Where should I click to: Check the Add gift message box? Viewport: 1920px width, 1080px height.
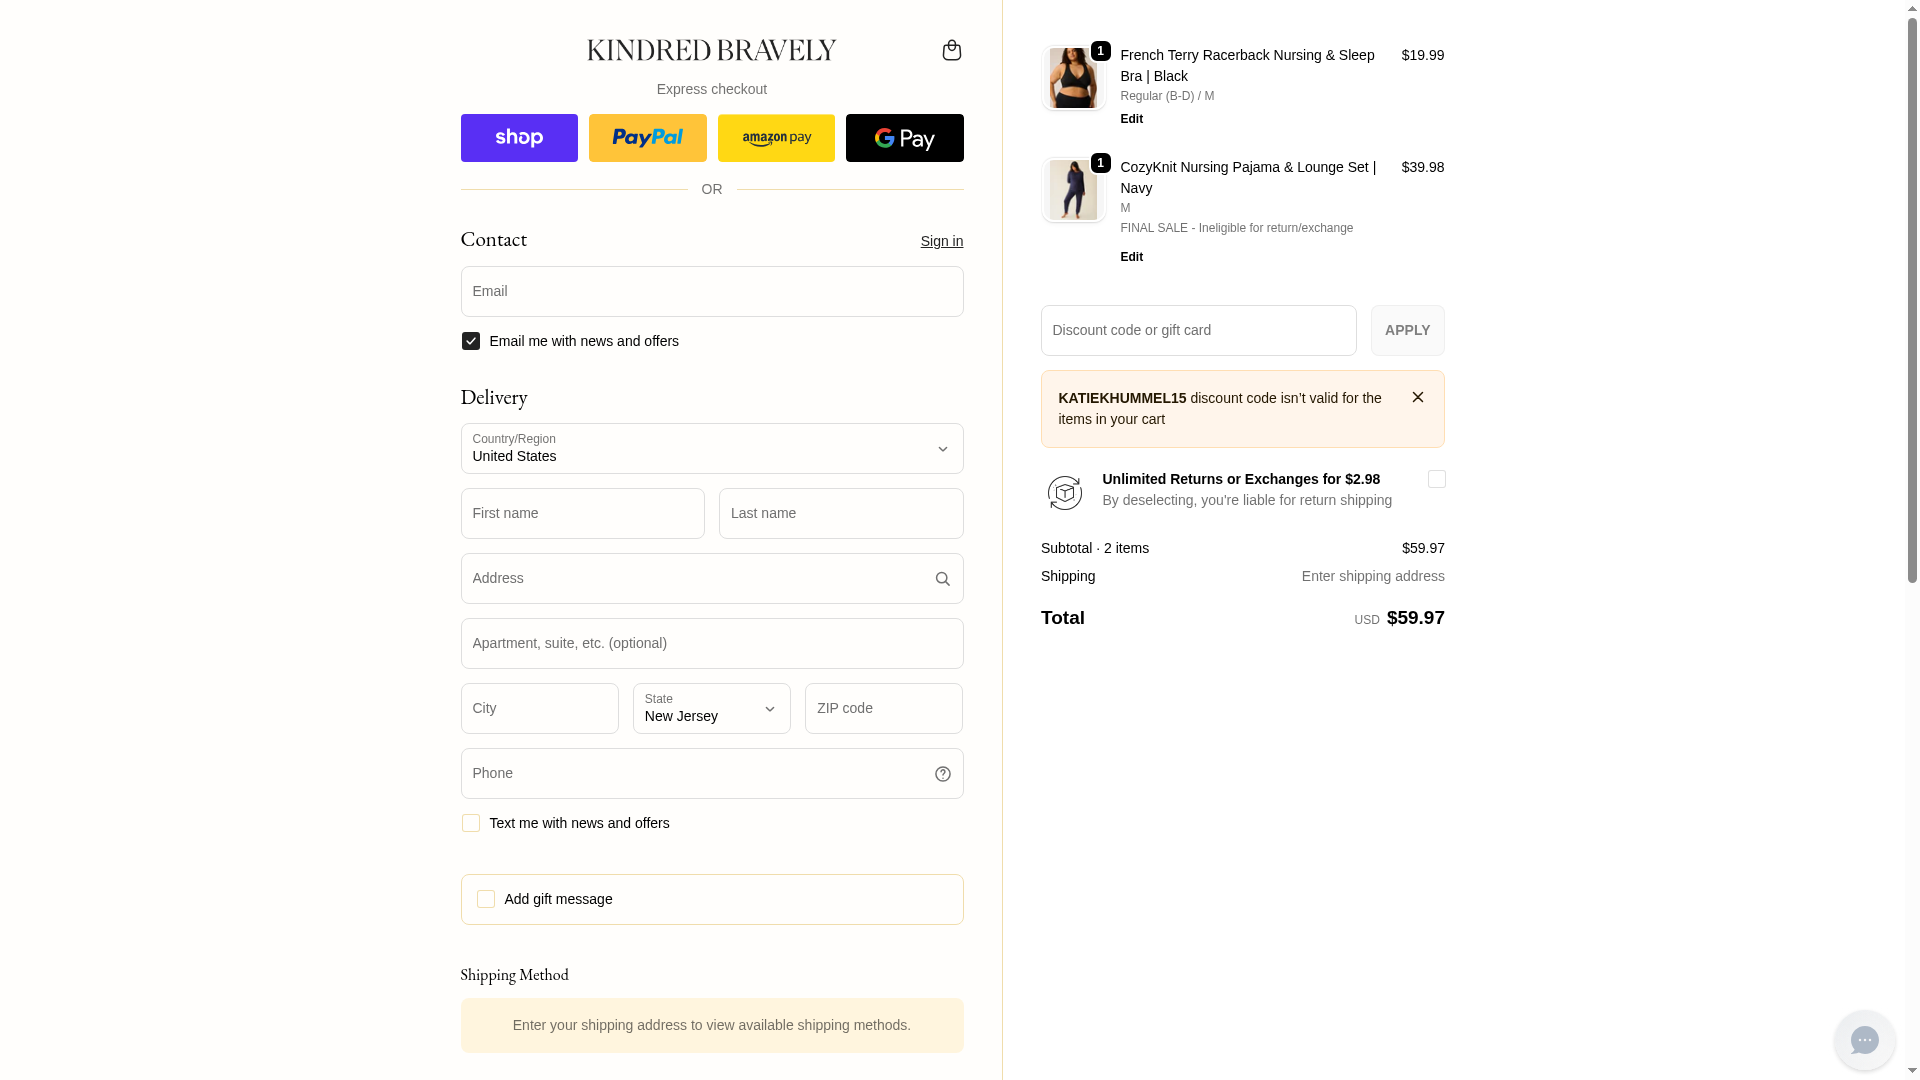point(486,899)
